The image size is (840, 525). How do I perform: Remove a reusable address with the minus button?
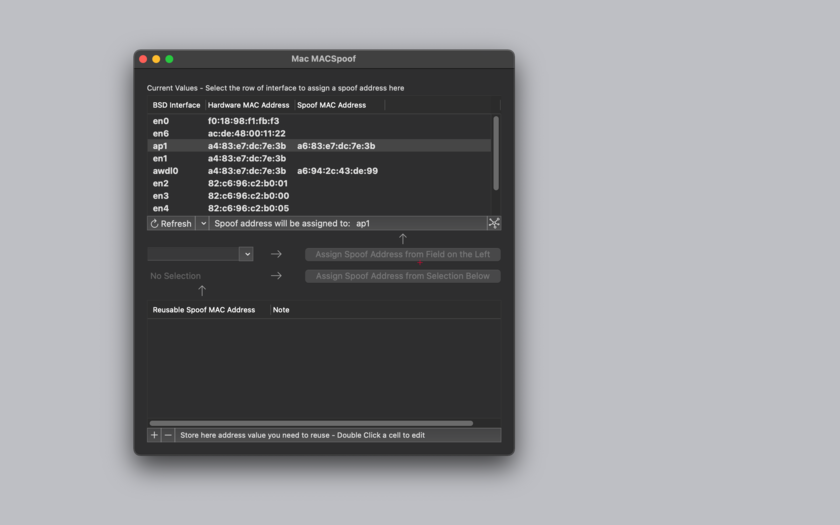(x=168, y=435)
